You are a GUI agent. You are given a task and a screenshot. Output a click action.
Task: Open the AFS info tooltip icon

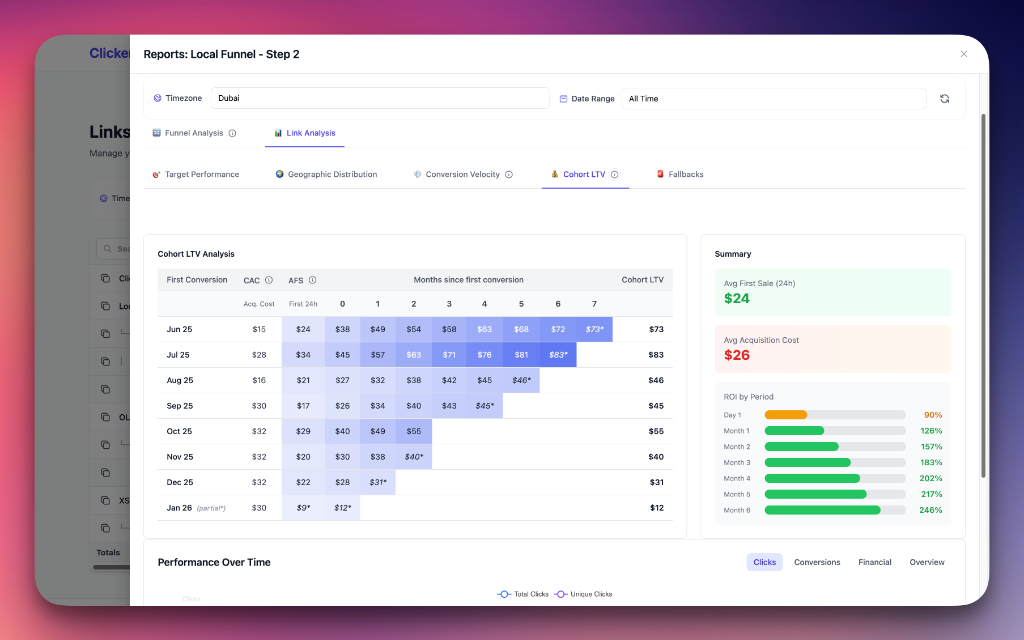[x=313, y=280]
